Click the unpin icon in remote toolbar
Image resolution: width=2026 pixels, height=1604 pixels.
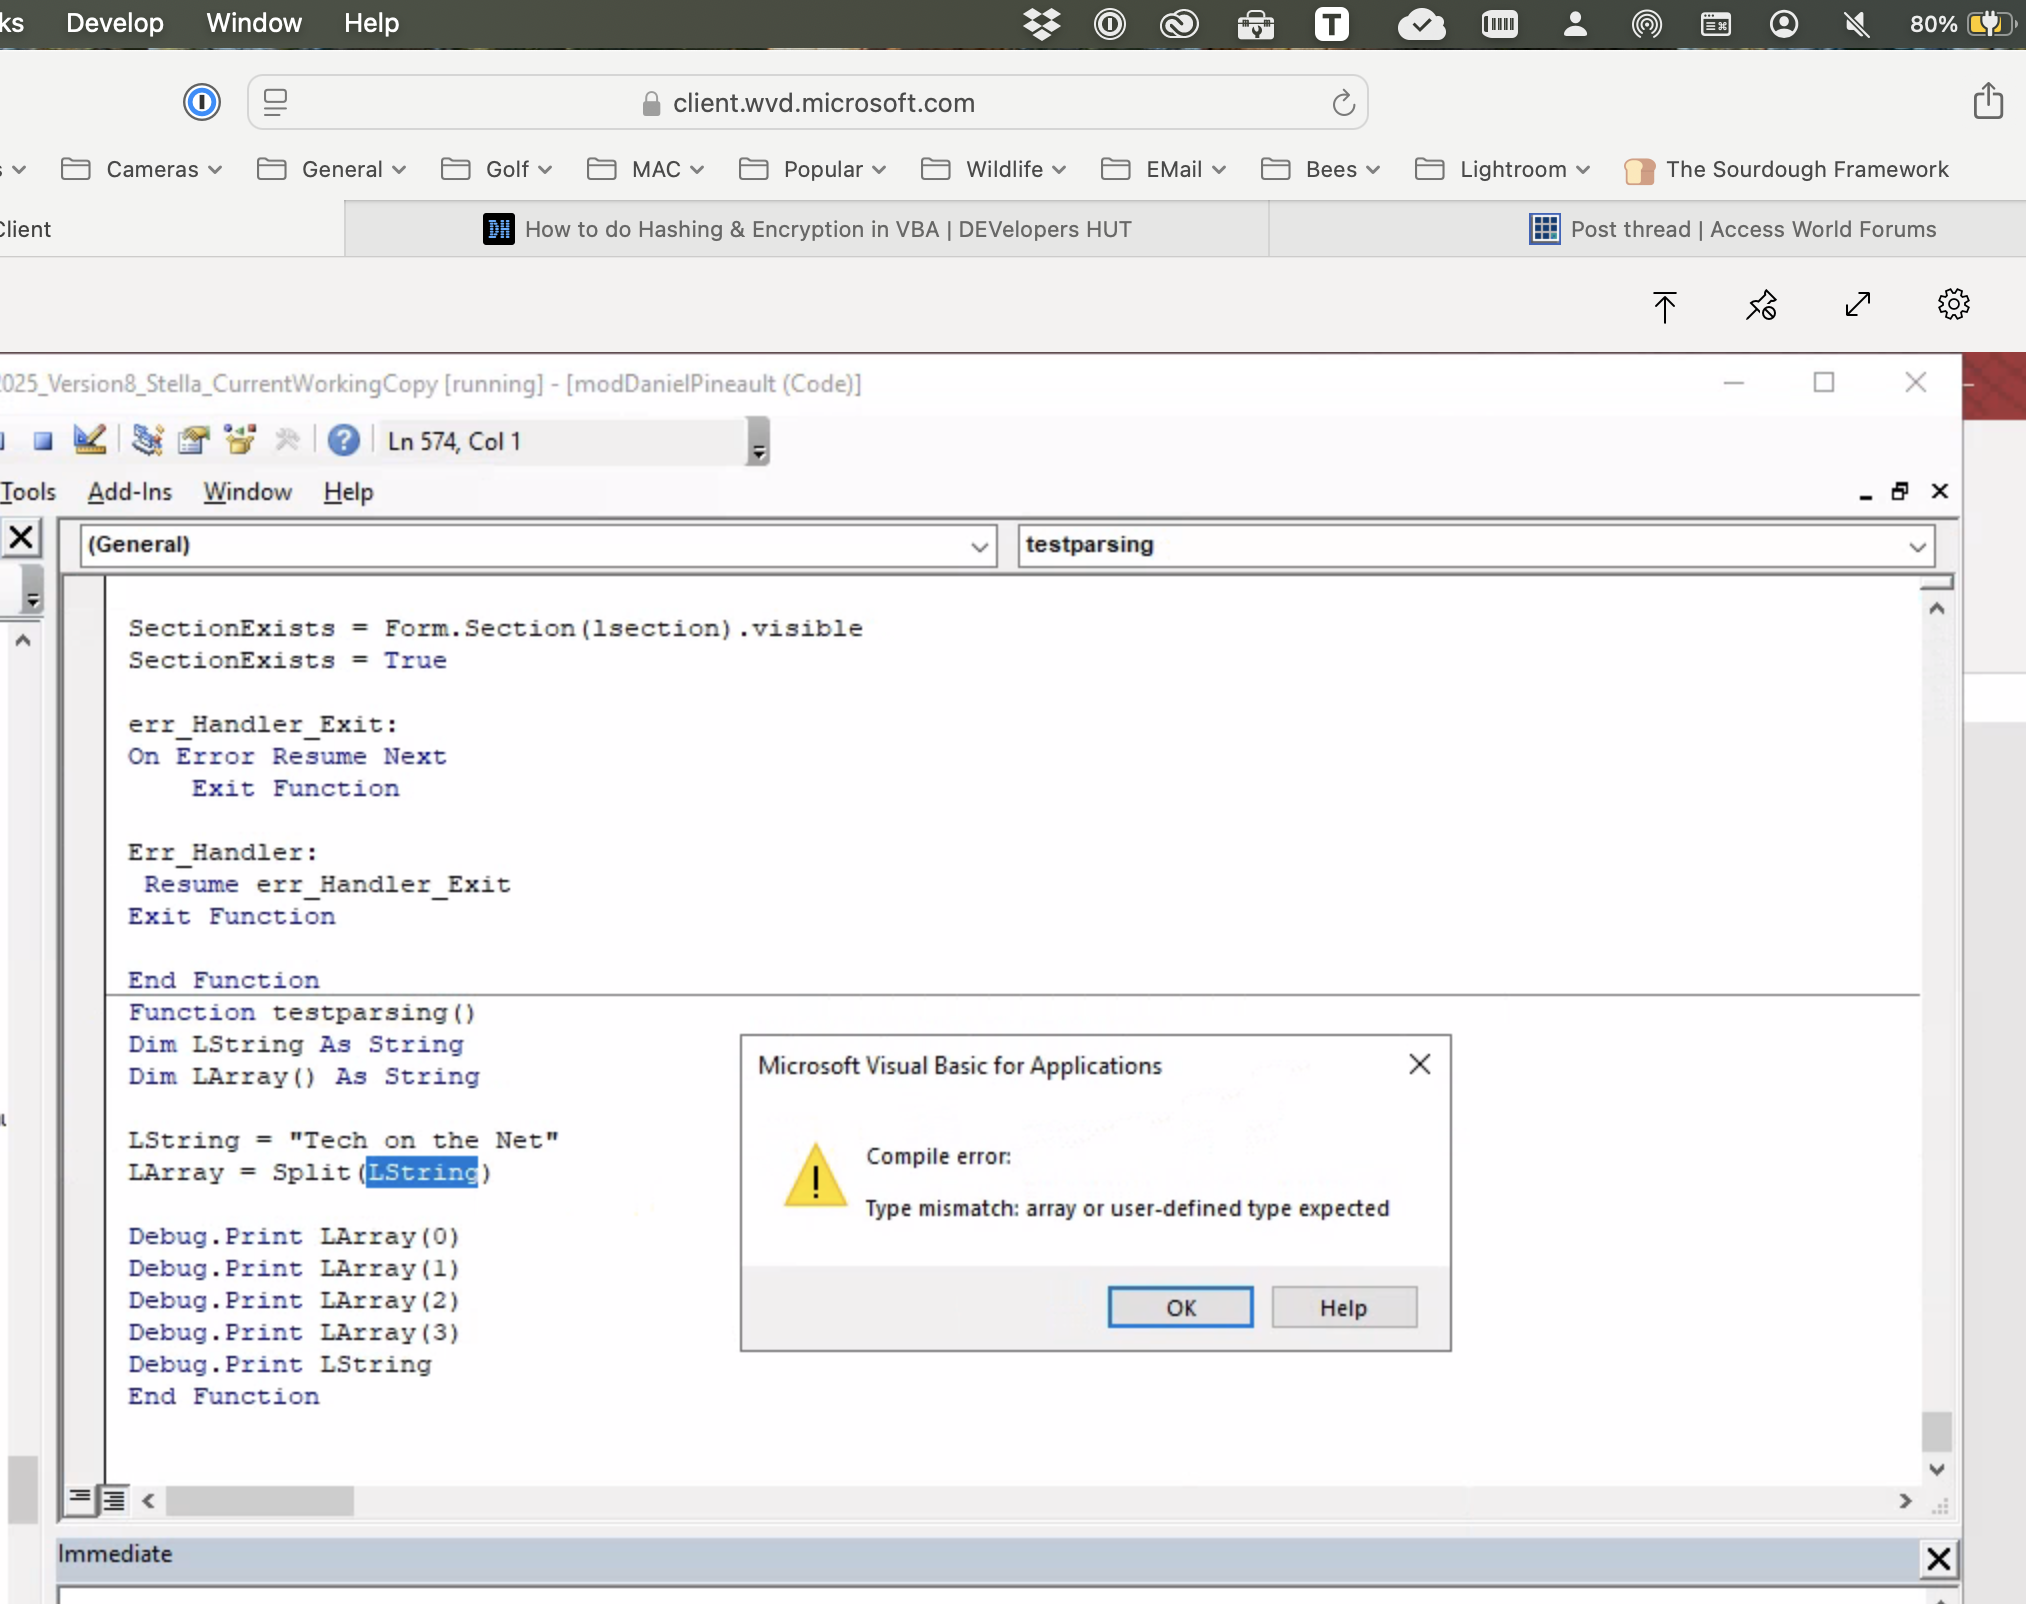tap(1761, 305)
